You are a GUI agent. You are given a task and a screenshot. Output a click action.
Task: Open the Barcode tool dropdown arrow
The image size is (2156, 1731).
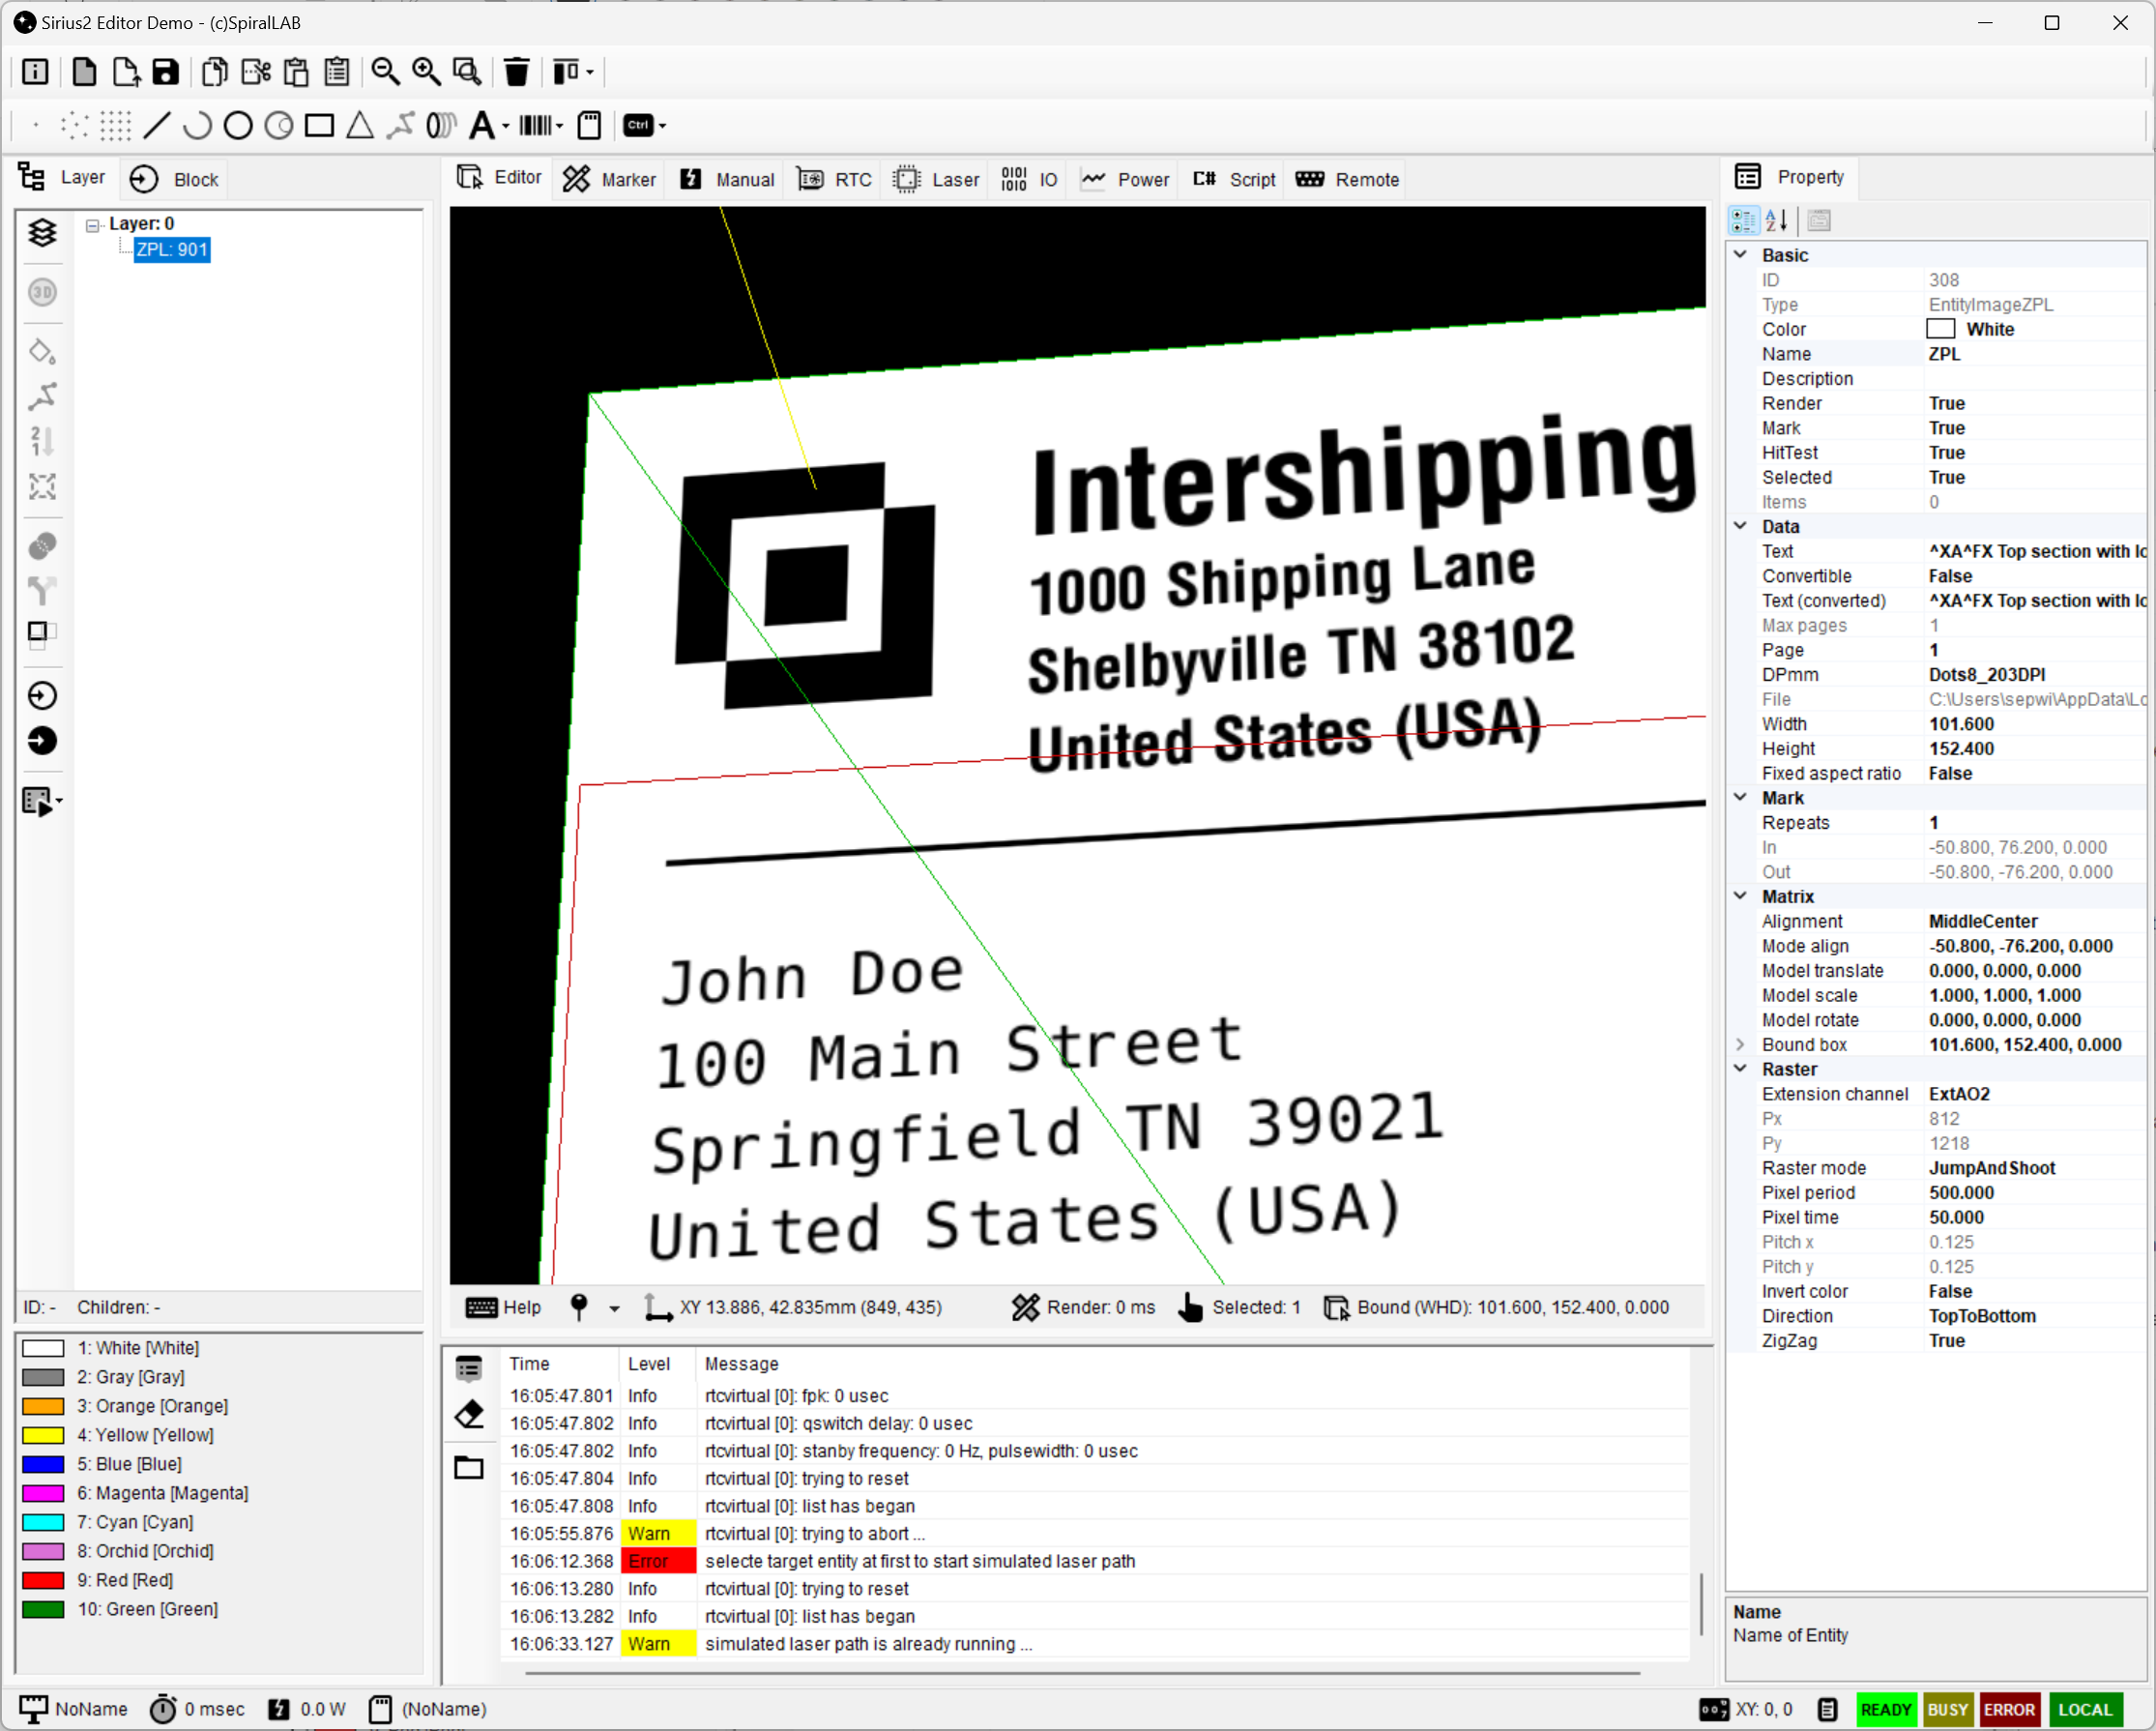pyautogui.click(x=560, y=127)
